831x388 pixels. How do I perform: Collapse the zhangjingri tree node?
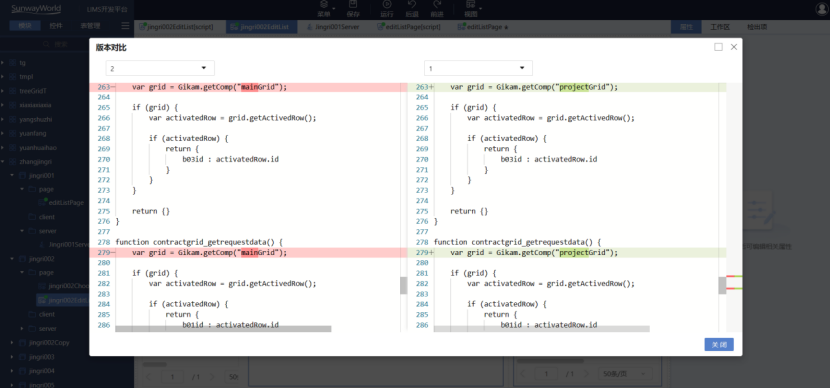4,162
